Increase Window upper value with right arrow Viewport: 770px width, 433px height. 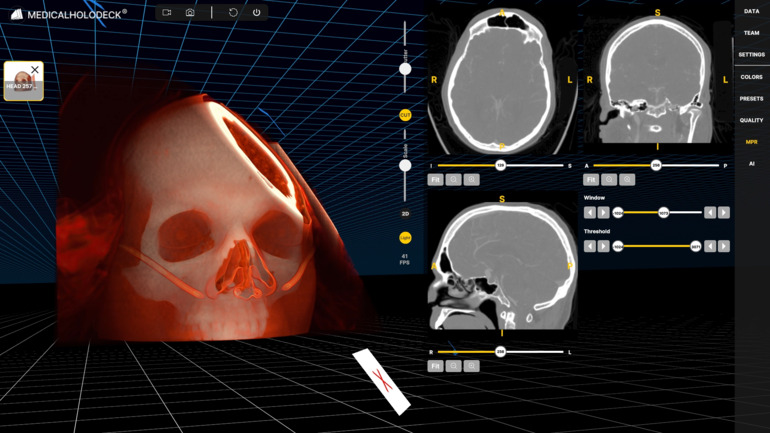[x=724, y=213]
